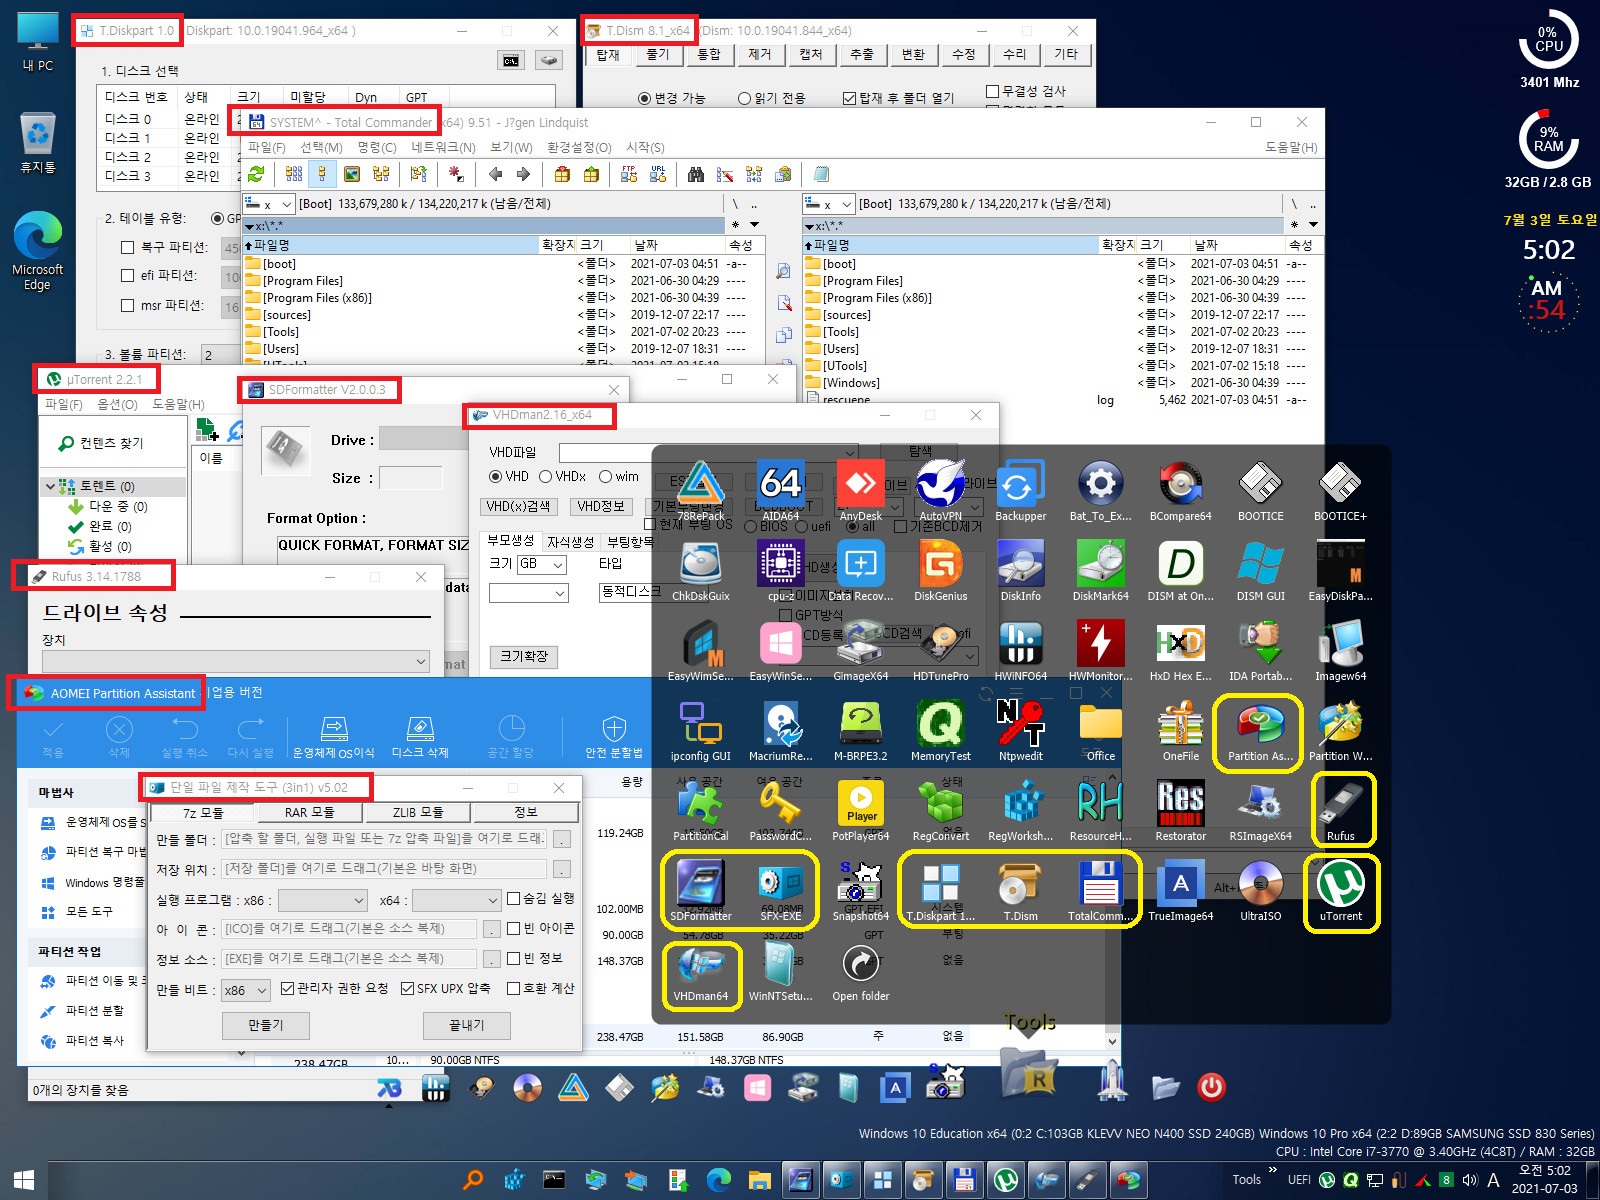Open VHDman 크기 GB unit dropdown

point(542,564)
